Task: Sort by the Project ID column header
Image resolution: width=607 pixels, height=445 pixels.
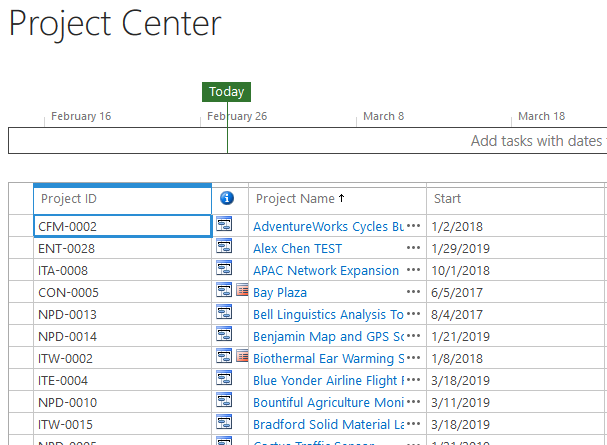Action: [x=122, y=199]
